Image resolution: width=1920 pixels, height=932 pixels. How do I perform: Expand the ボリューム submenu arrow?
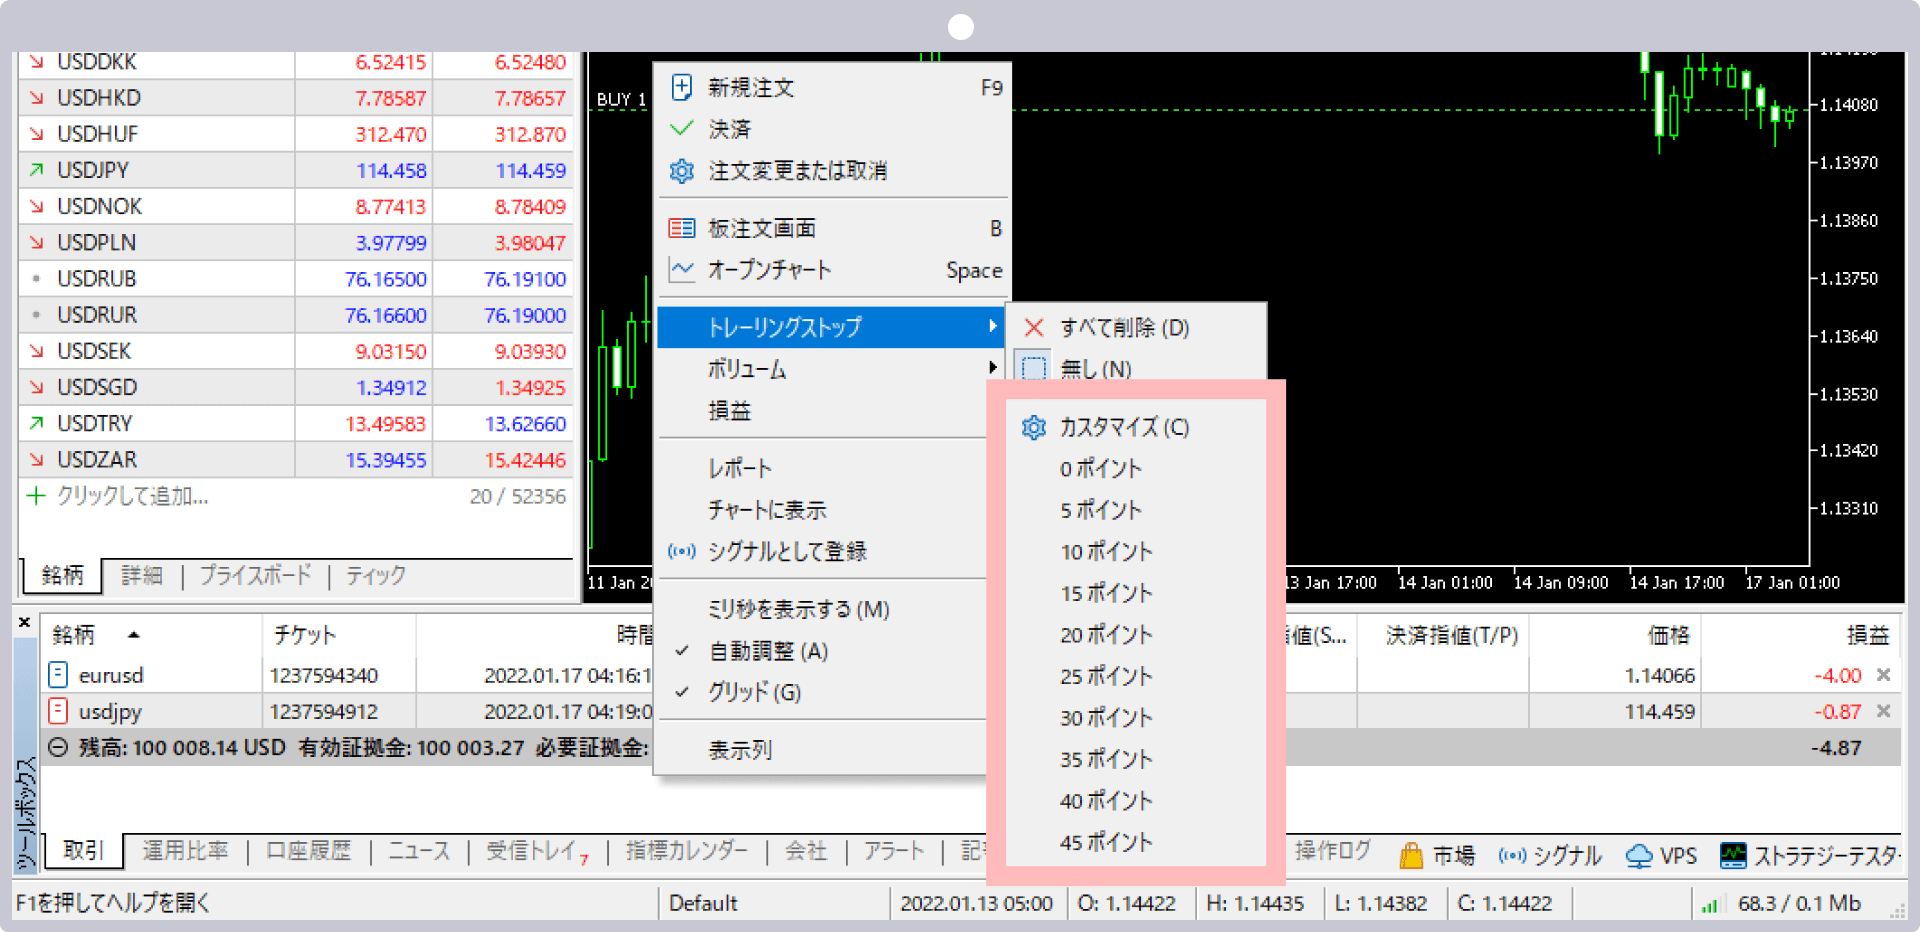point(992,368)
